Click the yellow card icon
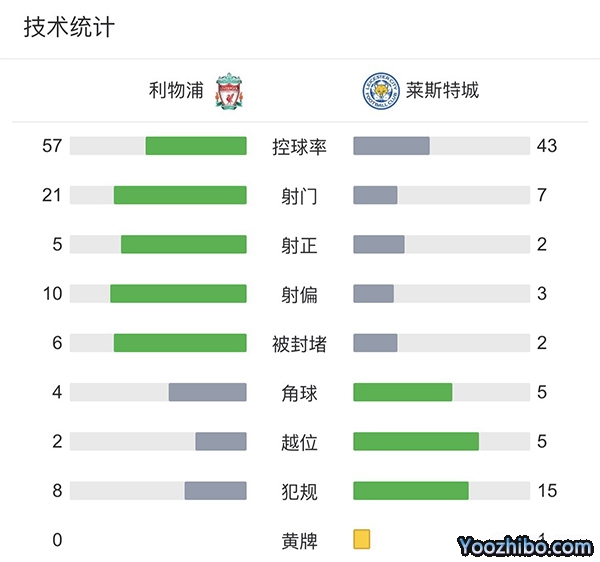 point(362,540)
